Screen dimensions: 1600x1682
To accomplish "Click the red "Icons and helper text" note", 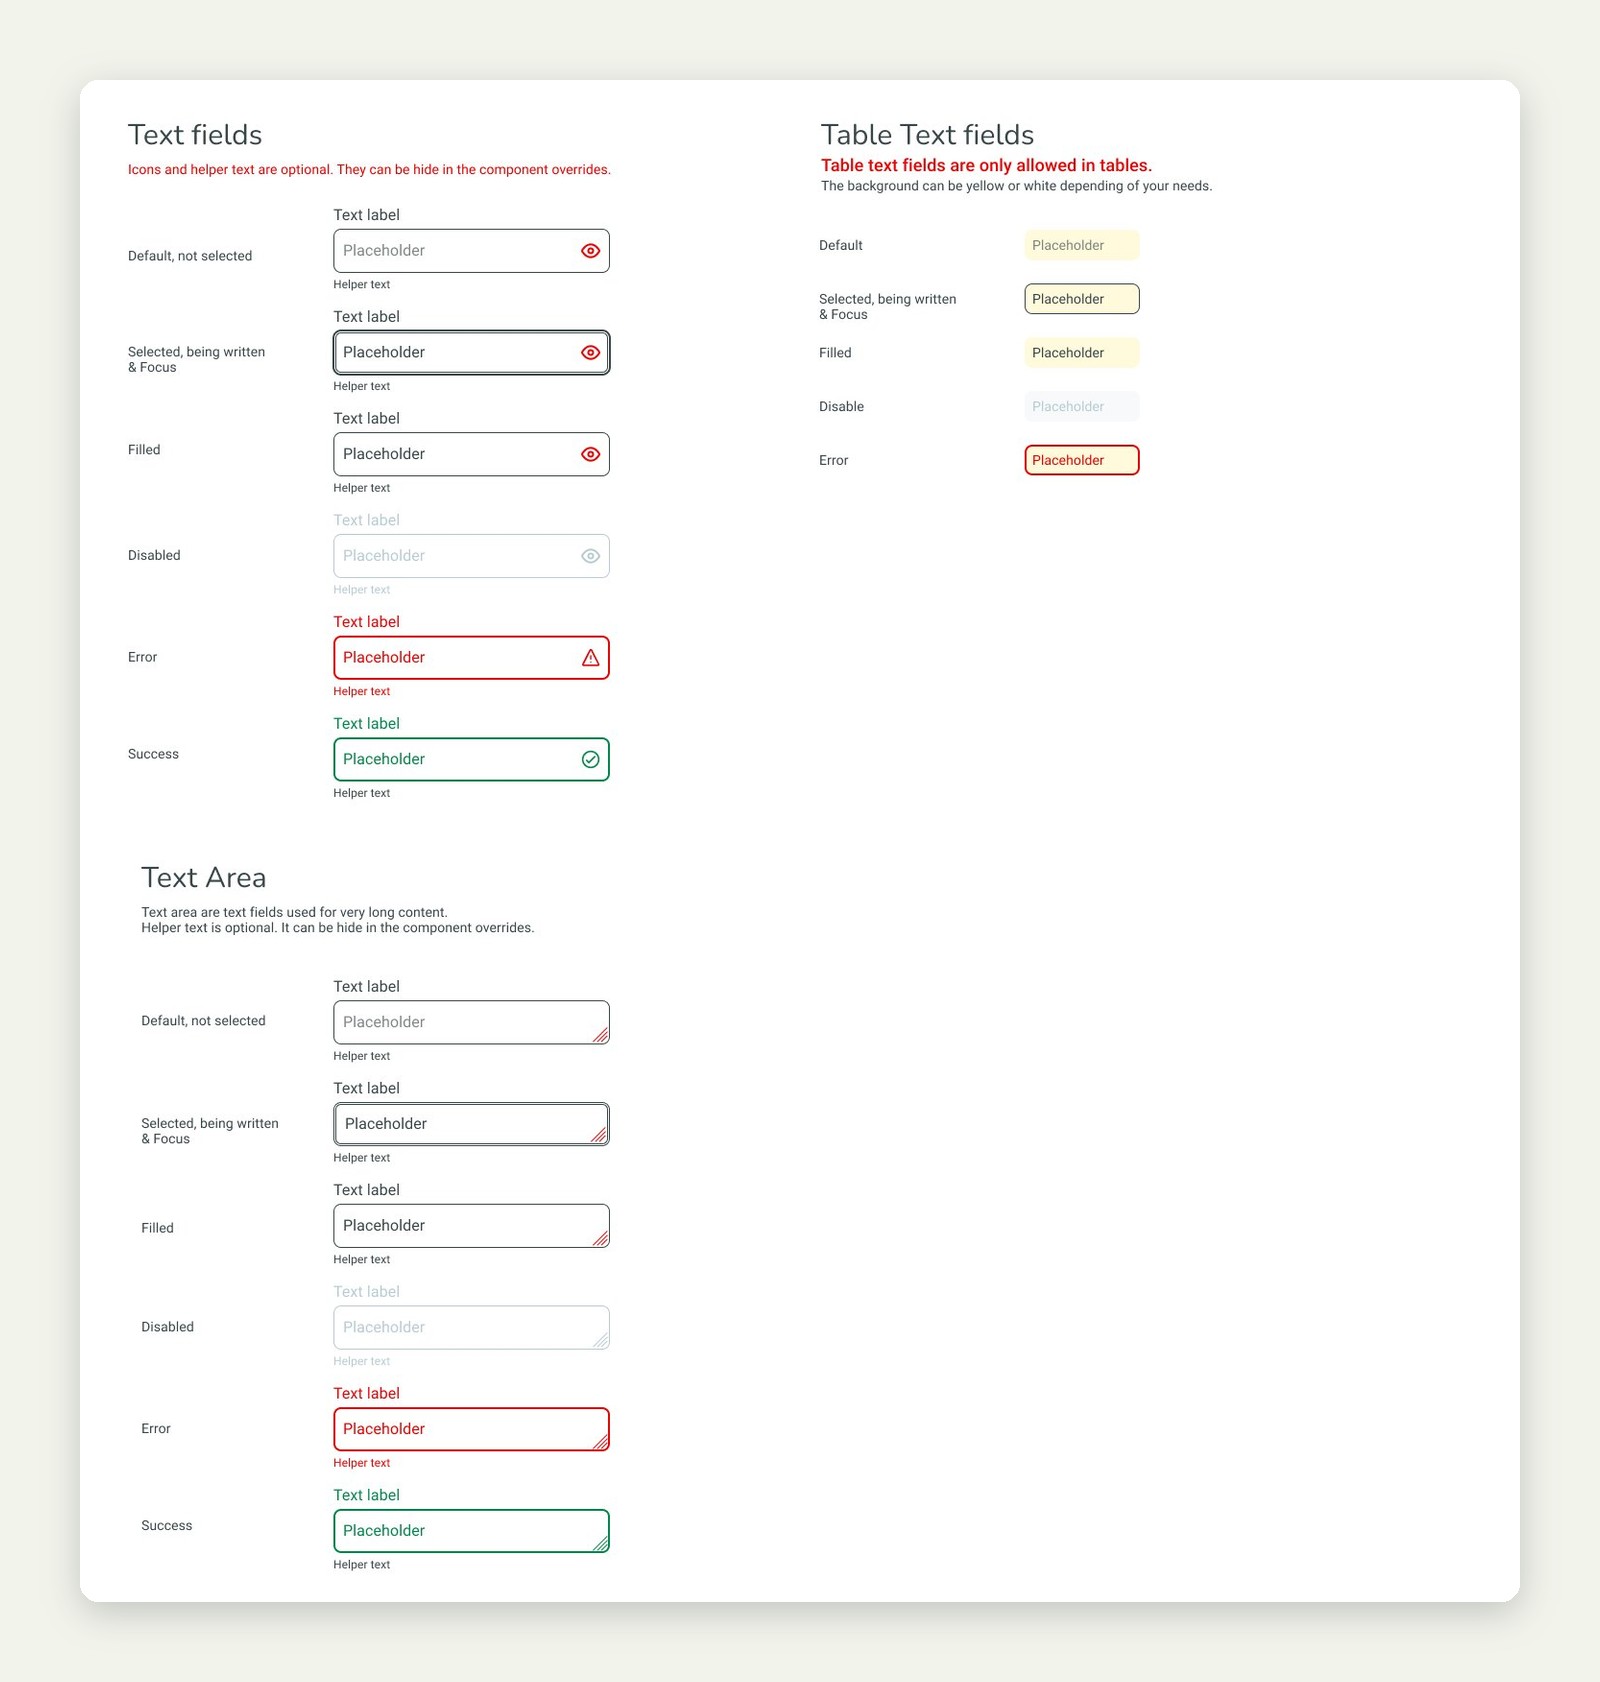I will tap(369, 170).
